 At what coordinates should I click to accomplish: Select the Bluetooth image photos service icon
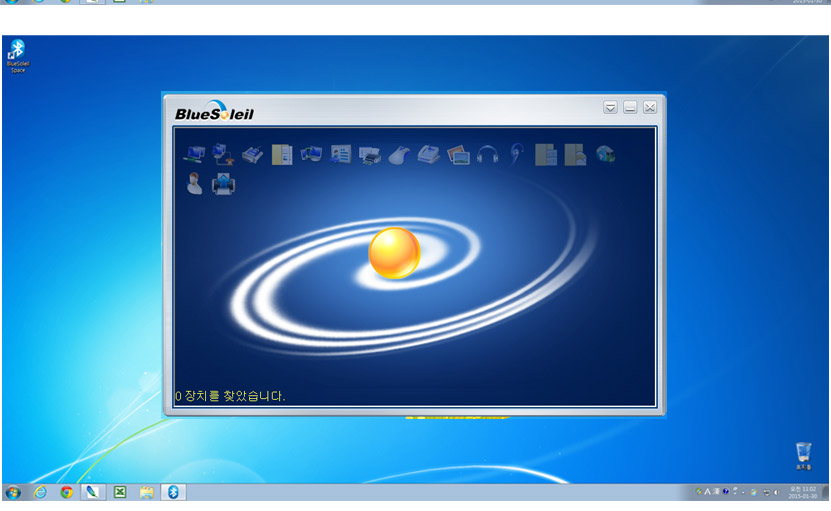(x=458, y=155)
